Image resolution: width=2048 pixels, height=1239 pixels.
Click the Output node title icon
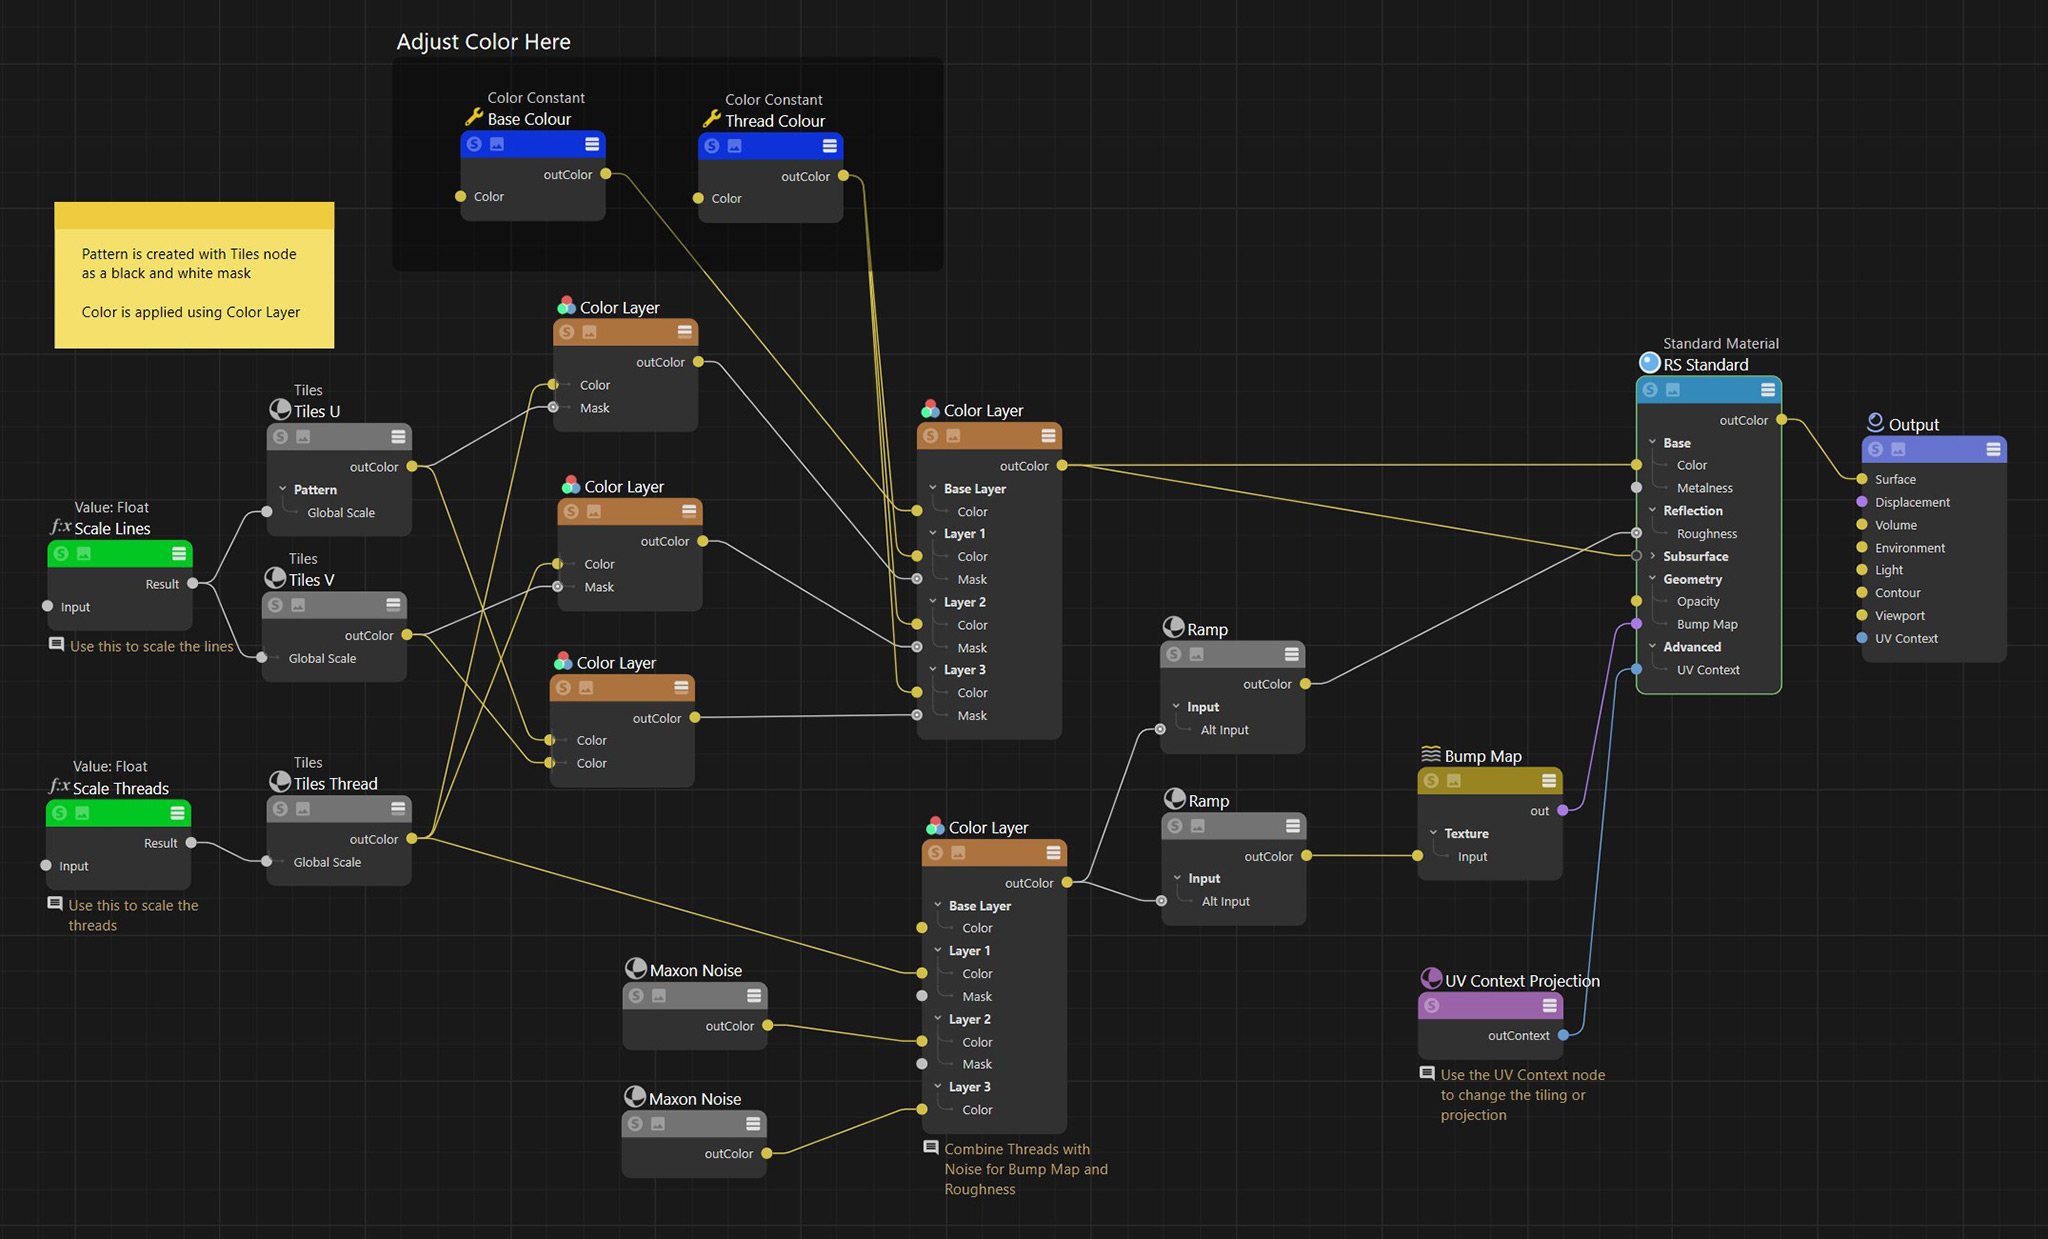pyautogui.click(x=1875, y=422)
